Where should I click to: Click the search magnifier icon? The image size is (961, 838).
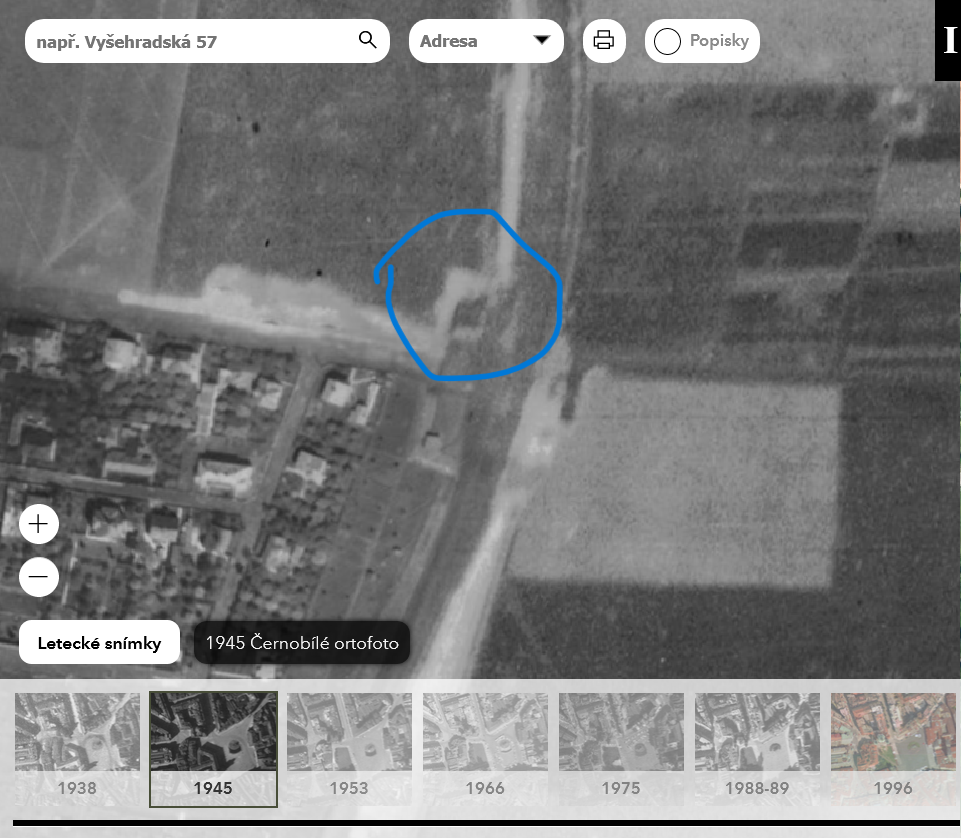(367, 40)
